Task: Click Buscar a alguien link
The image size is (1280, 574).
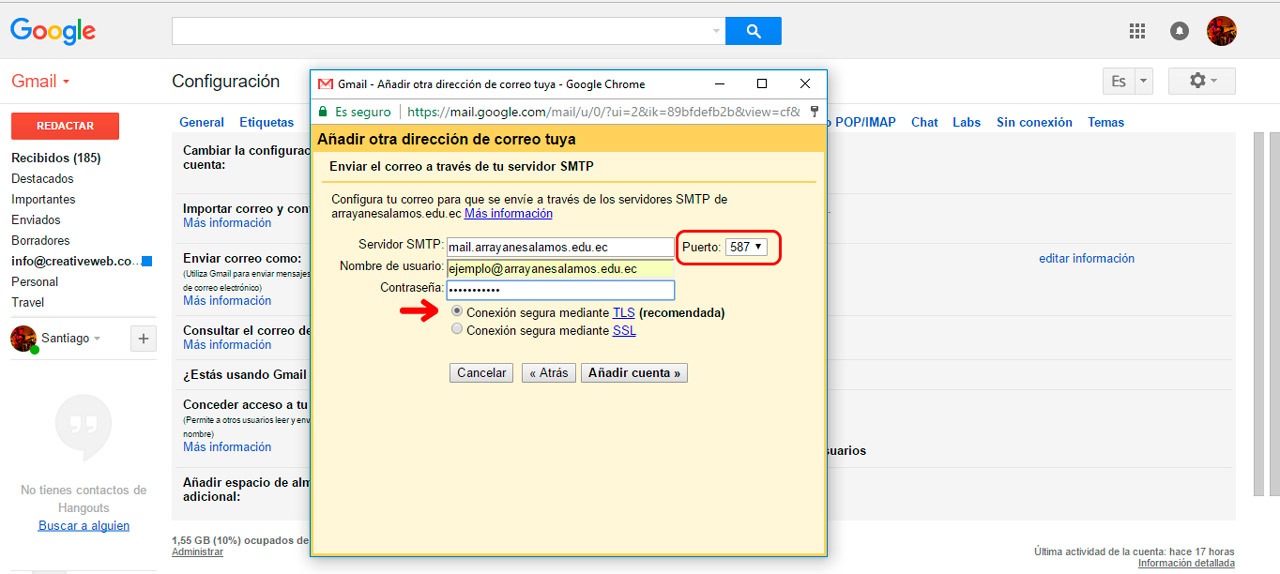Action: pos(84,526)
